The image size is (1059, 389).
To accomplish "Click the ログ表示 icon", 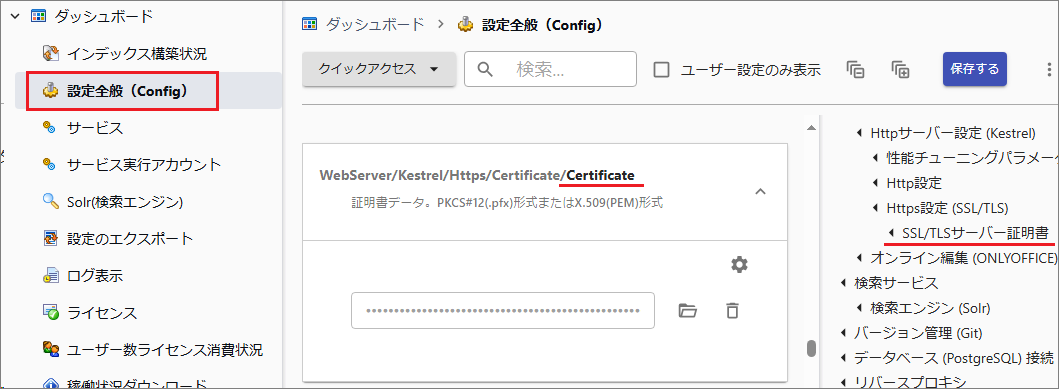I will 50,276.
